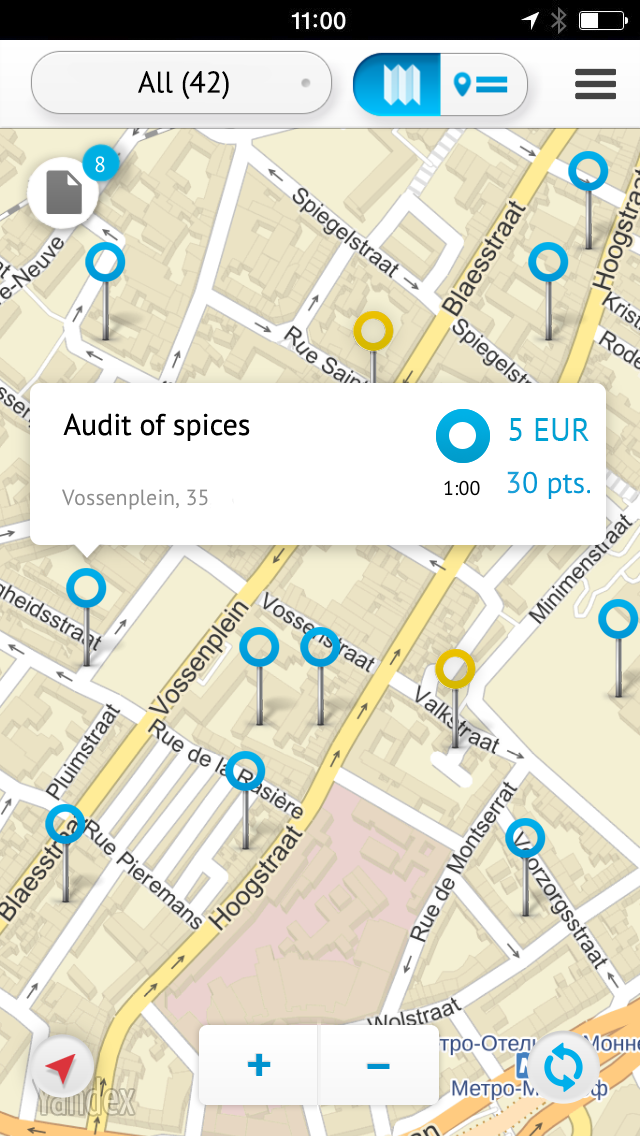
Task: Tap the Yandex logo on the map
Action: pyautogui.click(x=87, y=1102)
